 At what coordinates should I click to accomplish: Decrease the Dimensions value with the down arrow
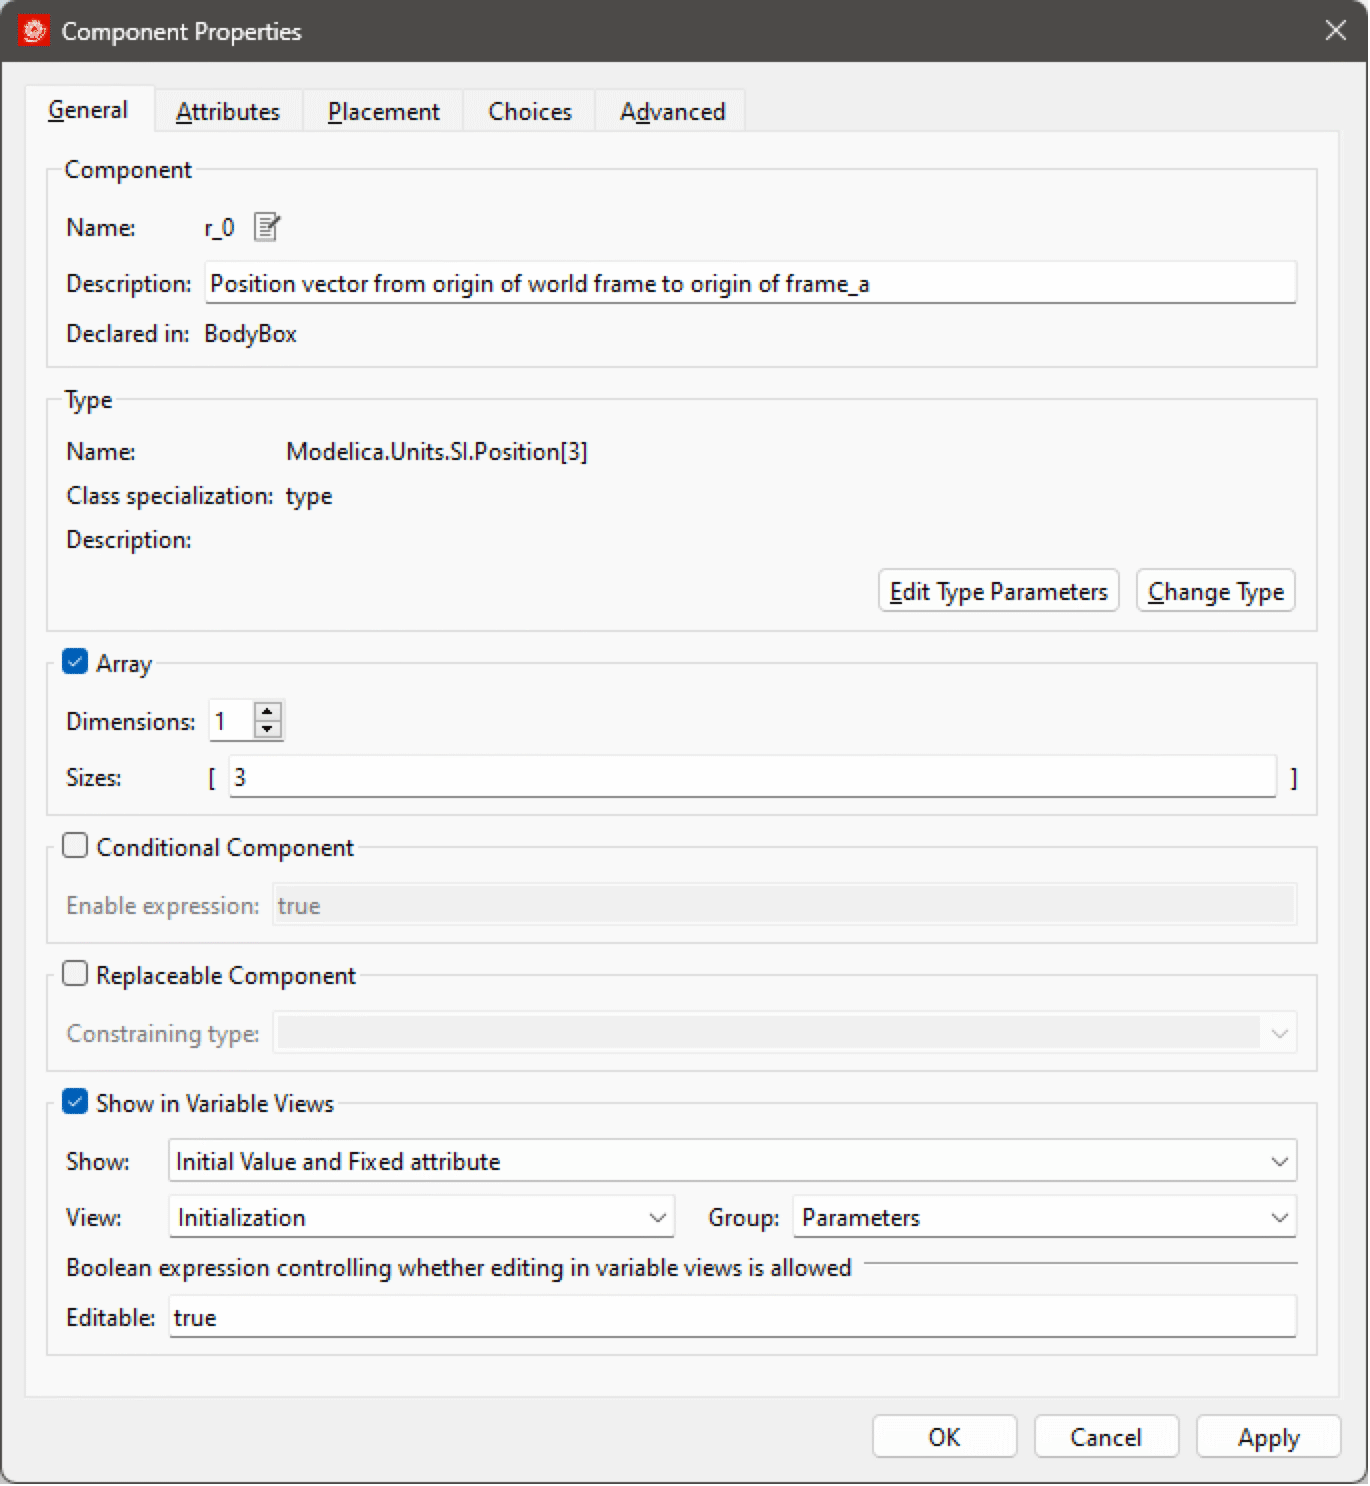(x=267, y=729)
